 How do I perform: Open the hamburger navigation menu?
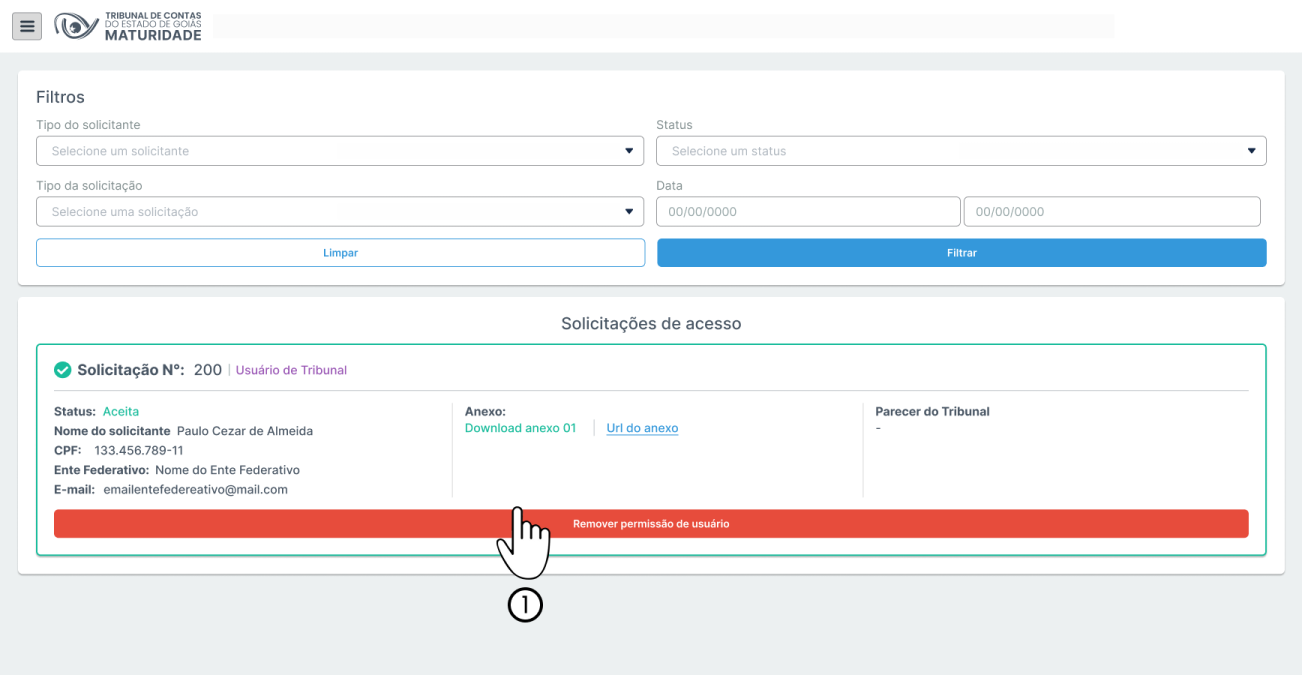[27, 26]
